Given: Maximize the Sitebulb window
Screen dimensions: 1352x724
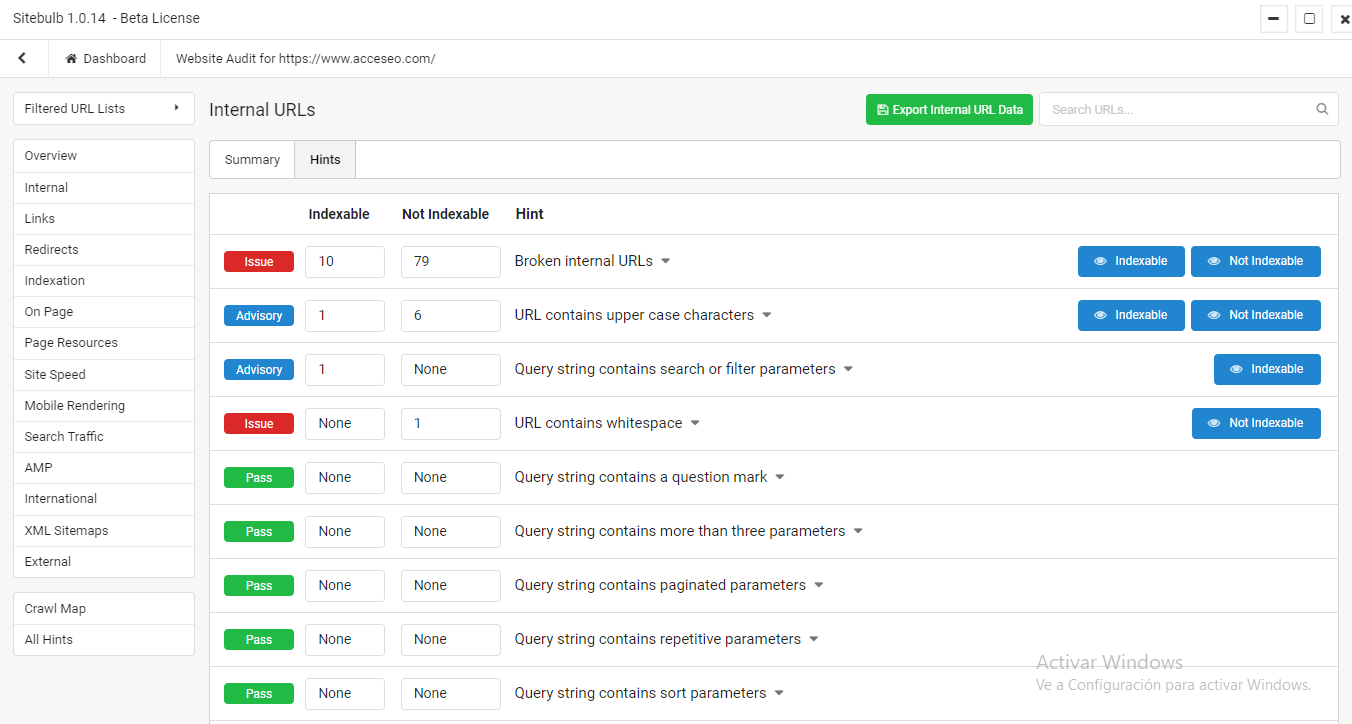Looking at the screenshot, I should pos(1309,19).
